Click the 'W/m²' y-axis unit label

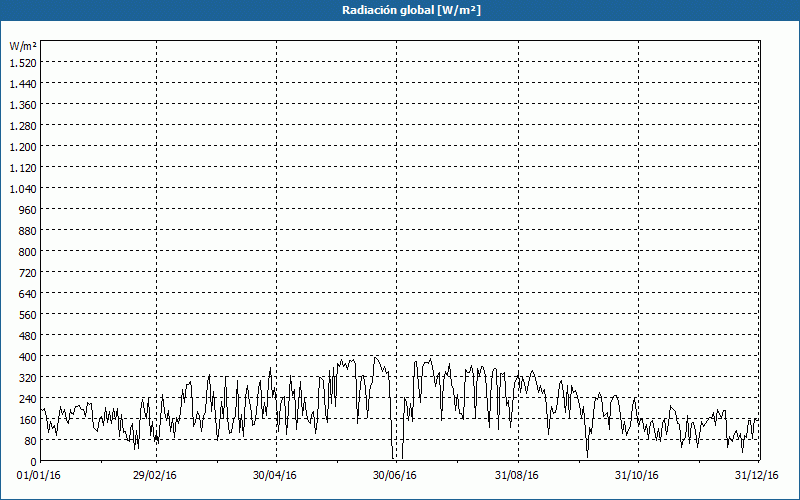(23, 46)
